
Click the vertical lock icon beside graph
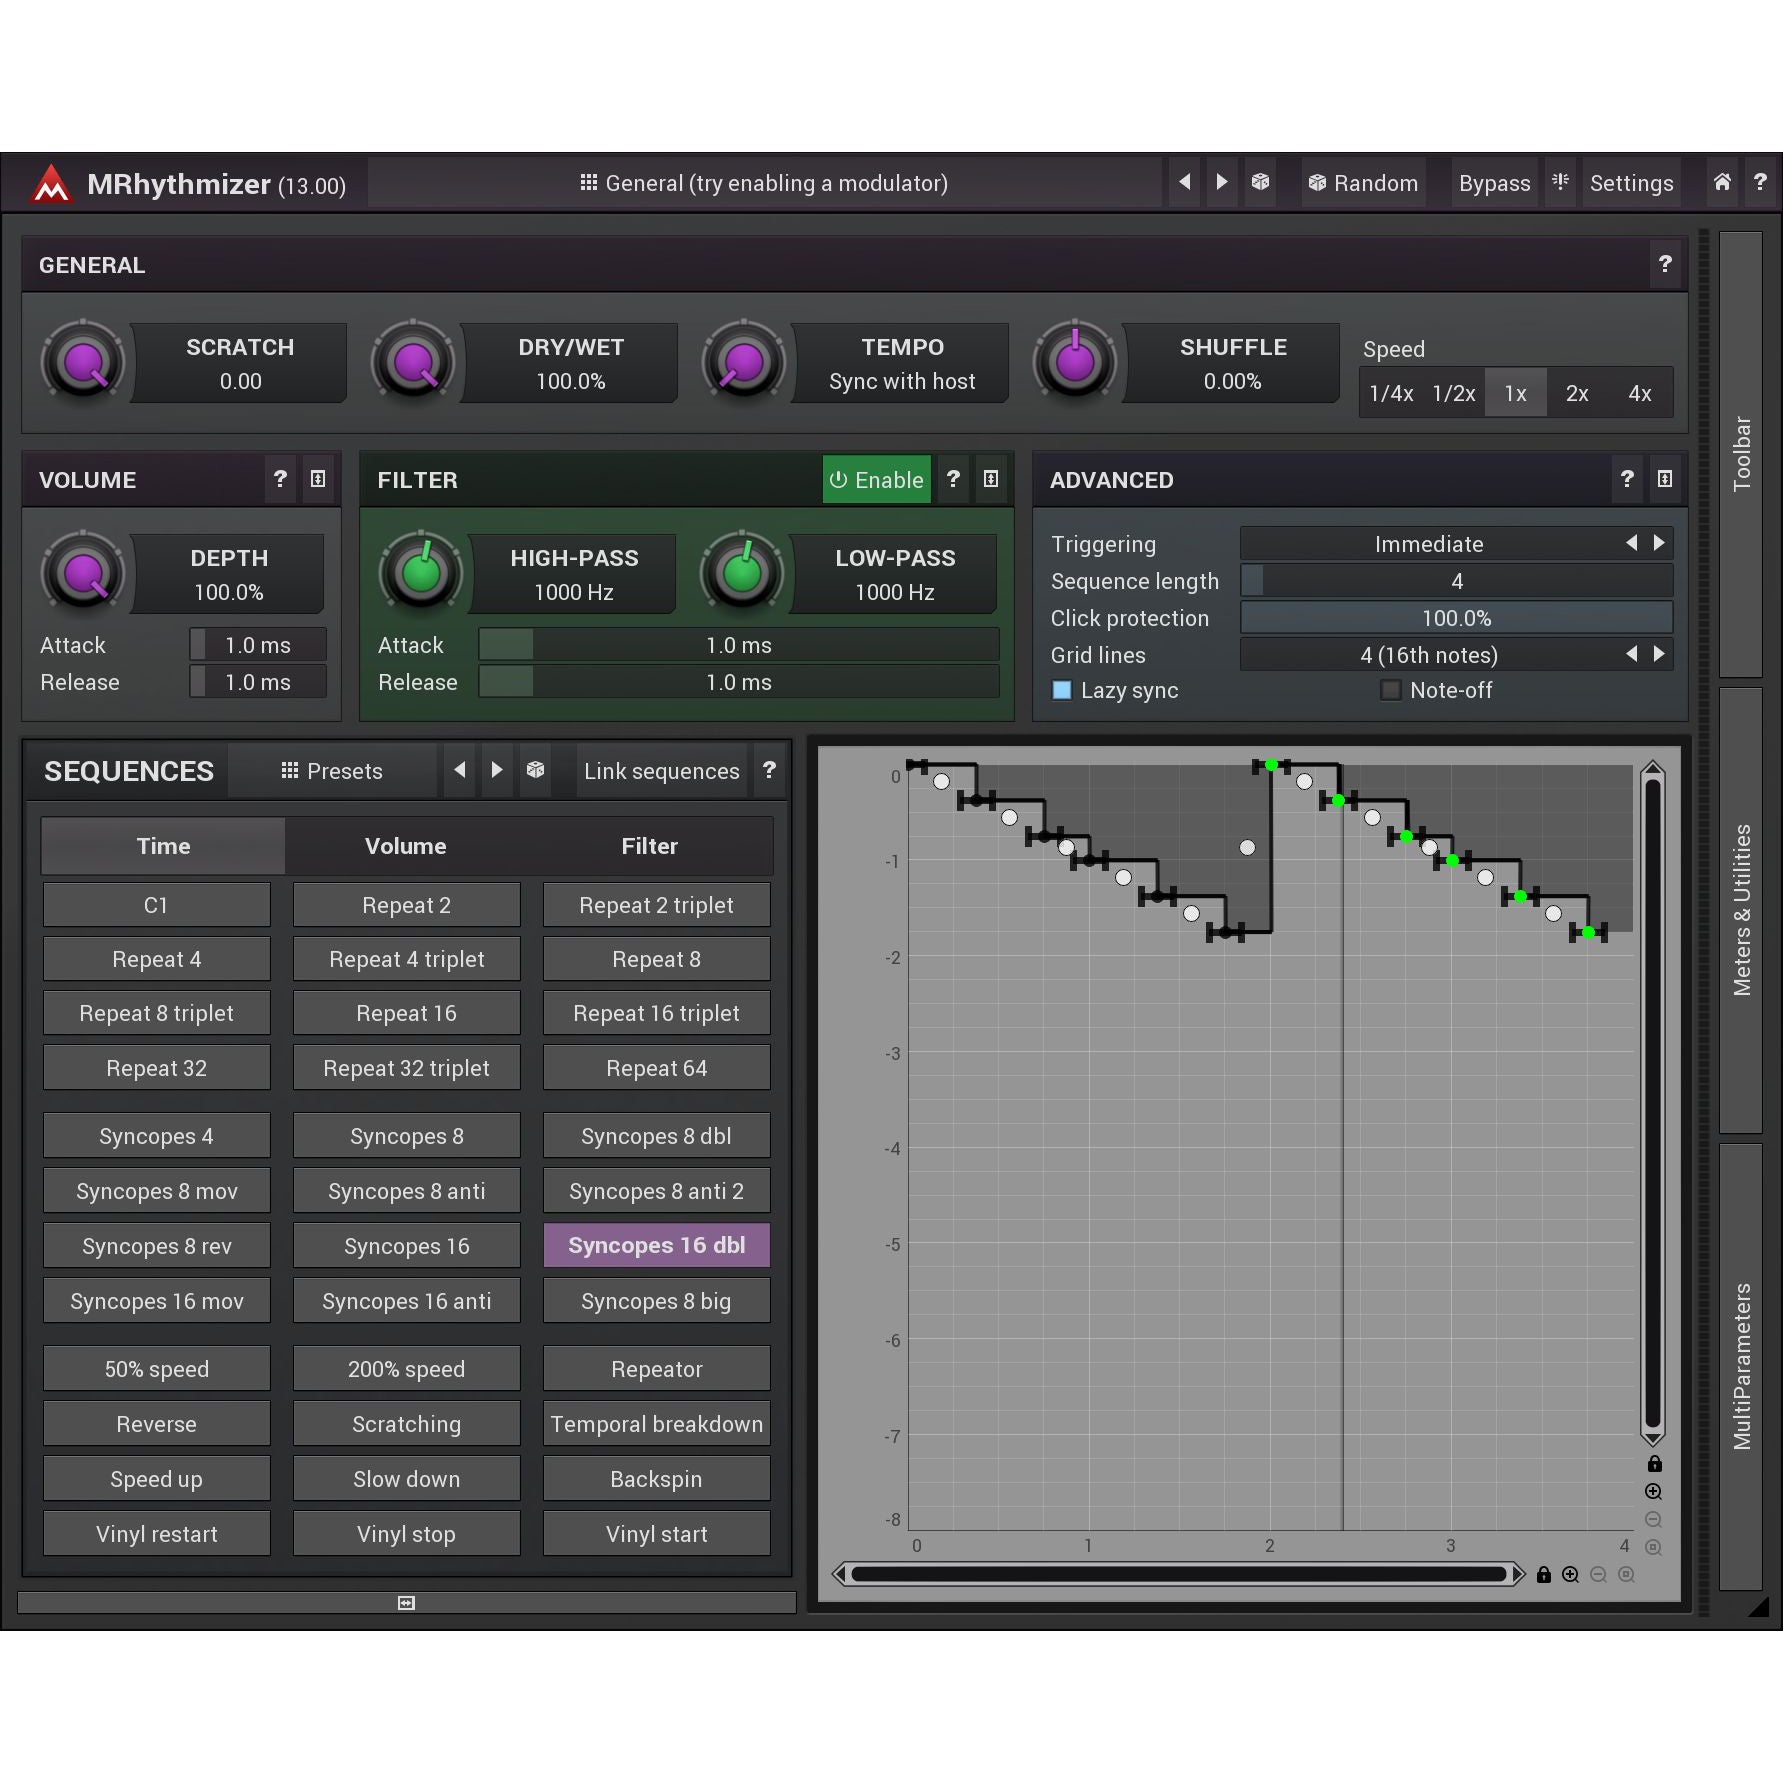pos(1654,1464)
